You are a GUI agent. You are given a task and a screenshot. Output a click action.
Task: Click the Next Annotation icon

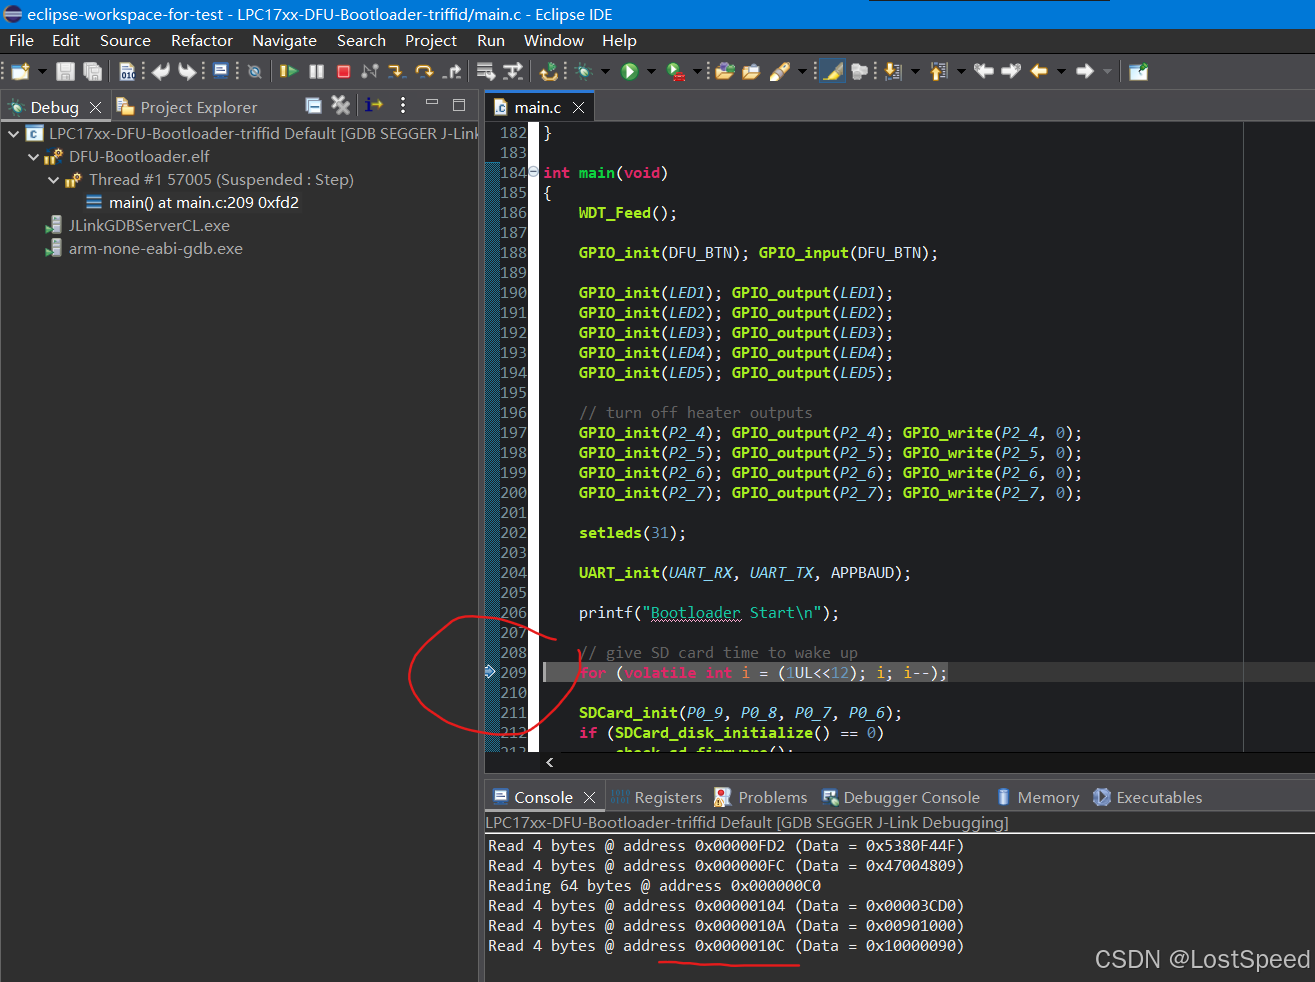click(893, 71)
